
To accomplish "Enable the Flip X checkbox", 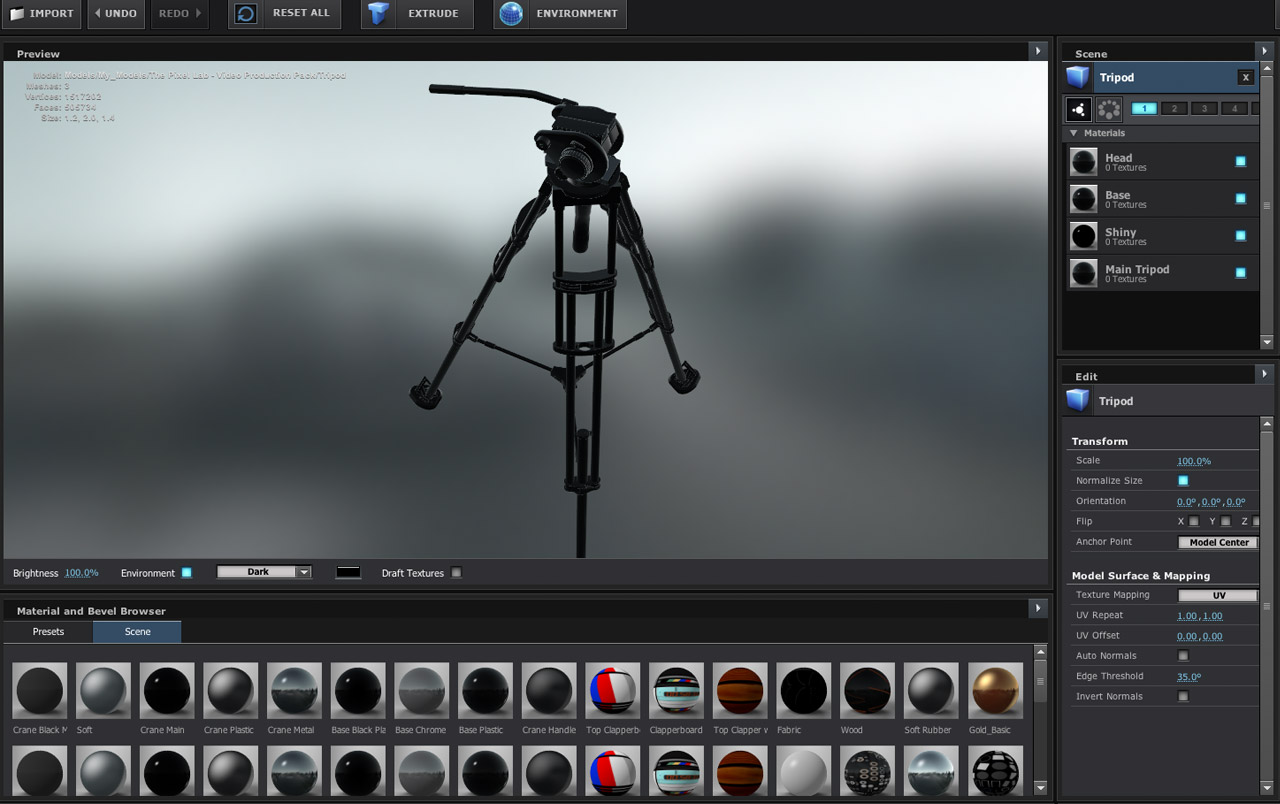I will [1194, 521].
